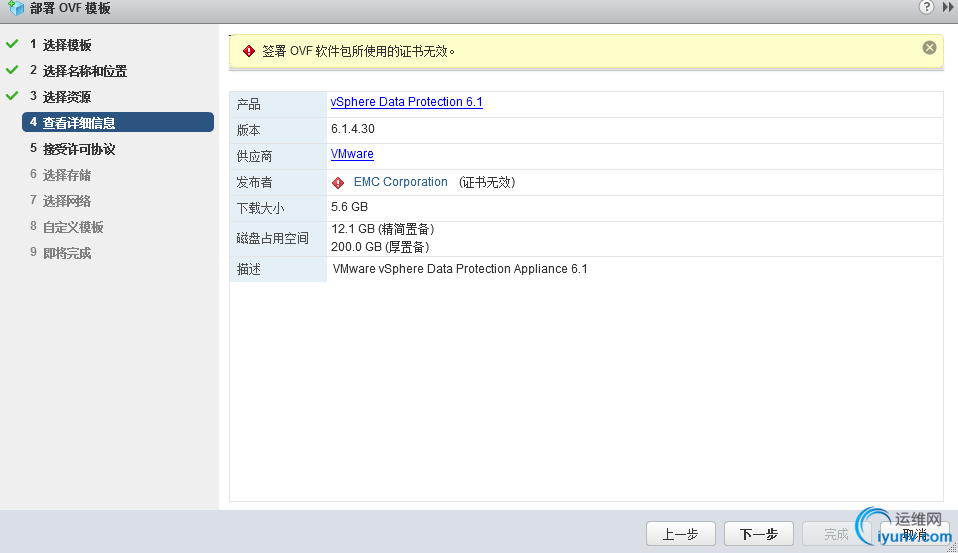The width and height of the screenshot is (958, 553).
Task: Click the 磁盘占用空间 row label
Action: pyautogui.click(x=272, y=238)
